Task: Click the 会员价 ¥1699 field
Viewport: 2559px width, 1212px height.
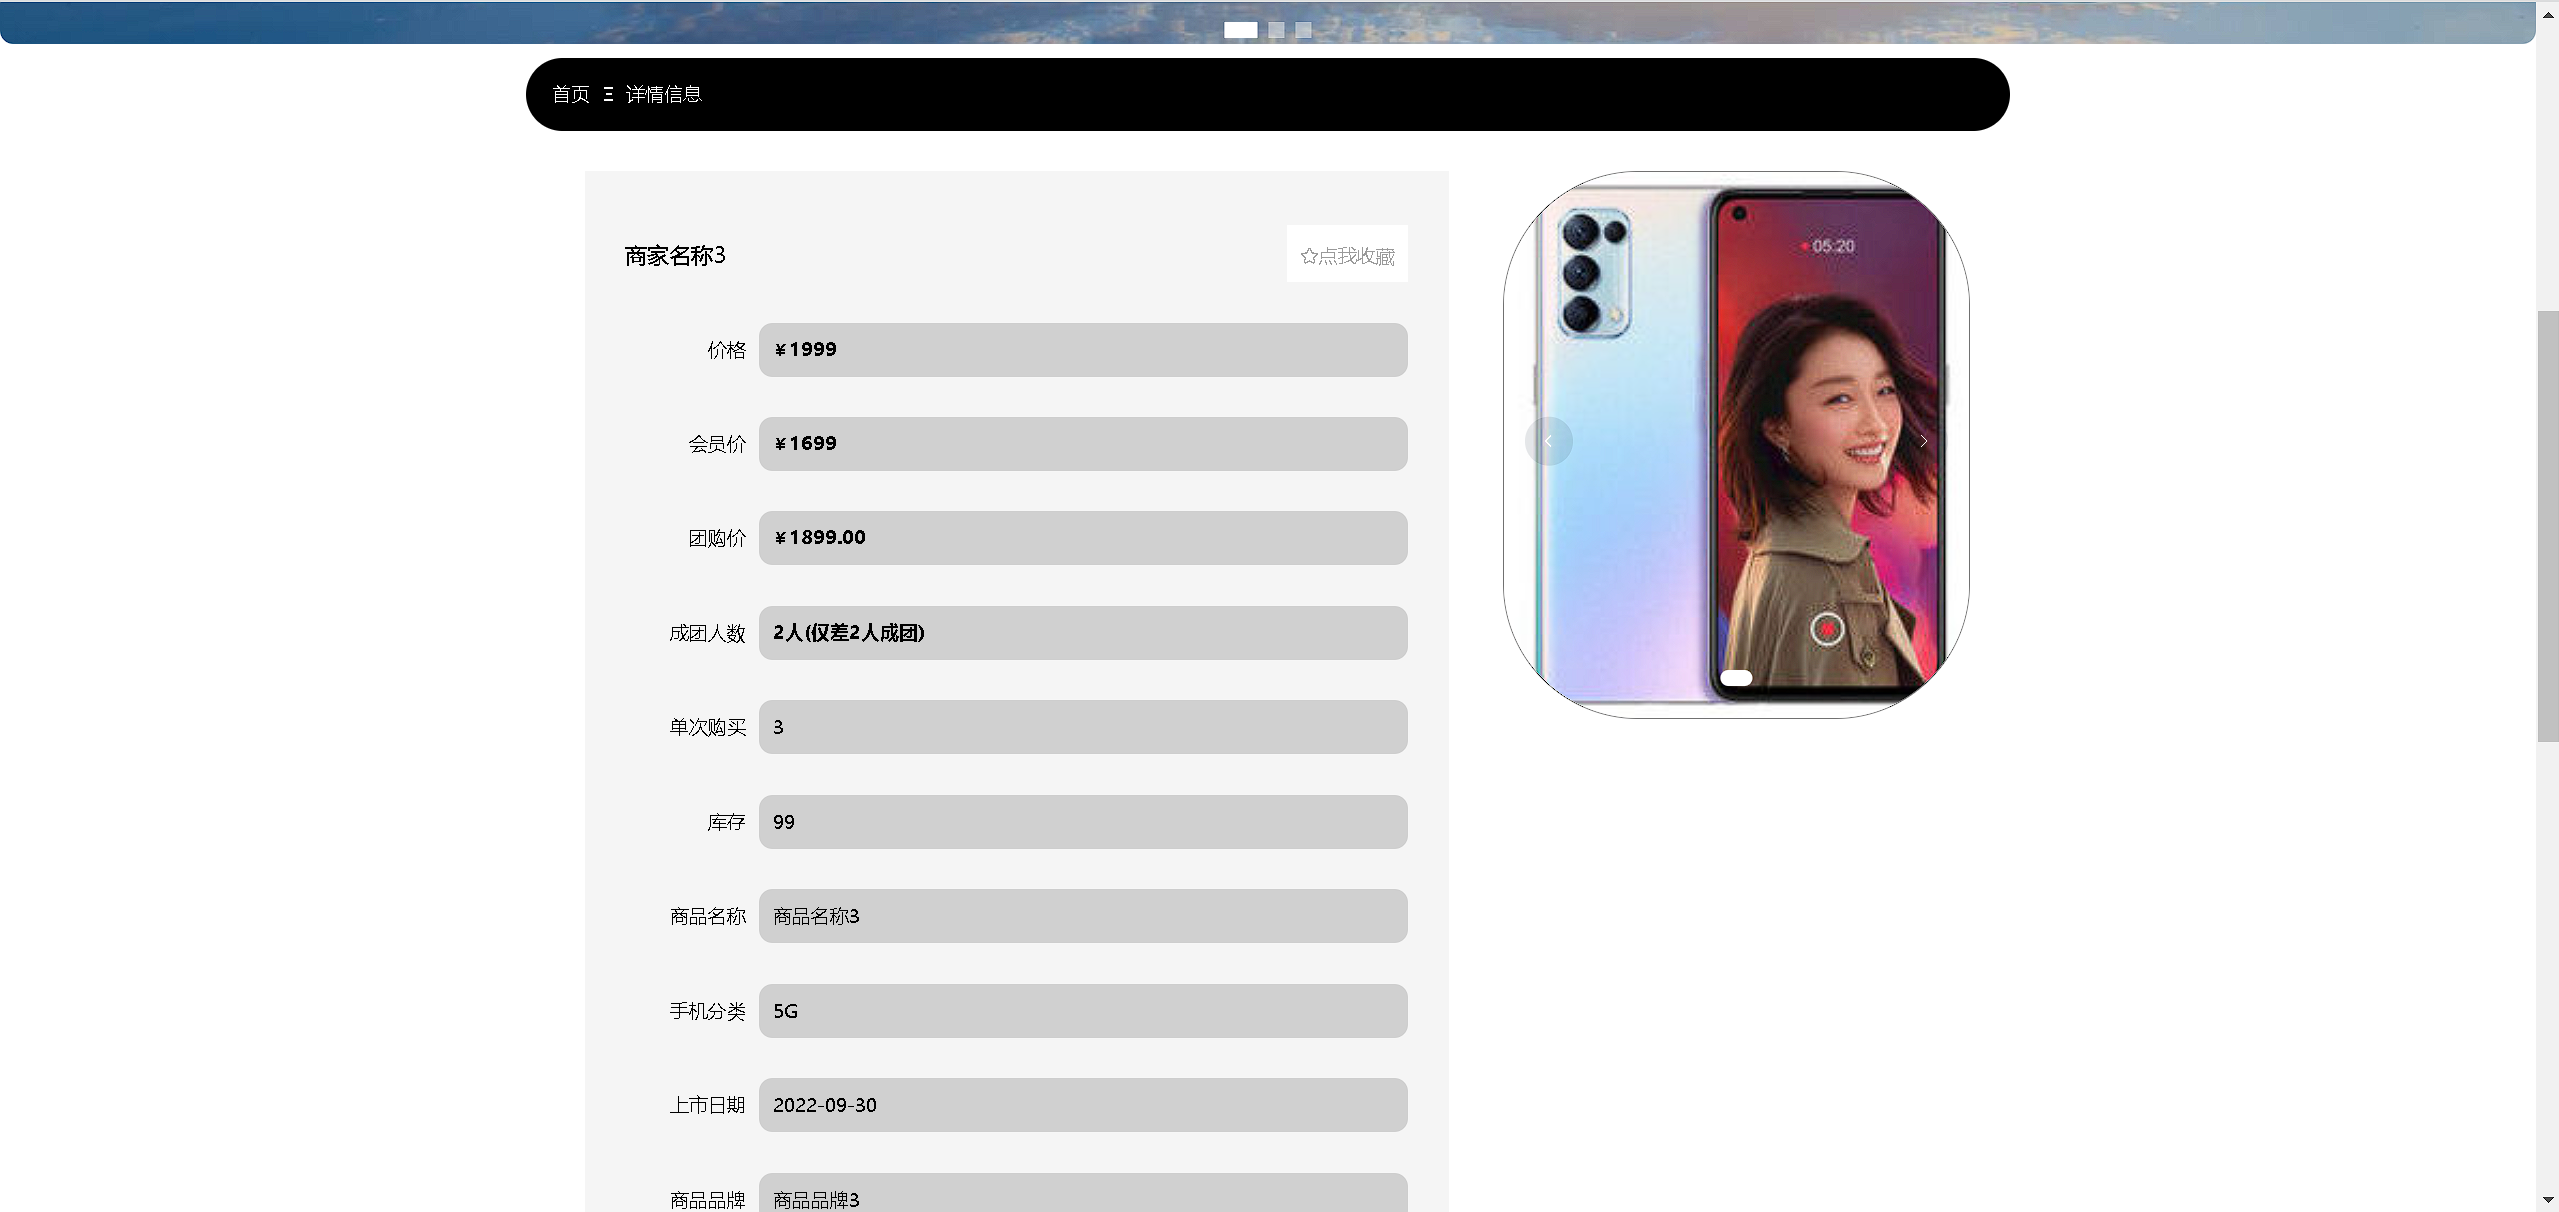Action: click(1082, 444)
